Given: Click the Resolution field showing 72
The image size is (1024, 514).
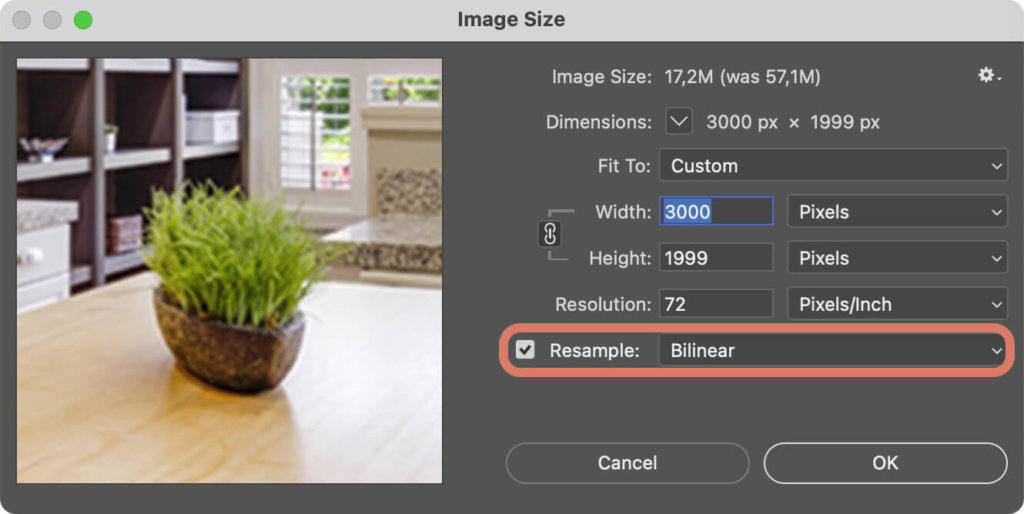Looking at the screenshot, I should point(716,304).
